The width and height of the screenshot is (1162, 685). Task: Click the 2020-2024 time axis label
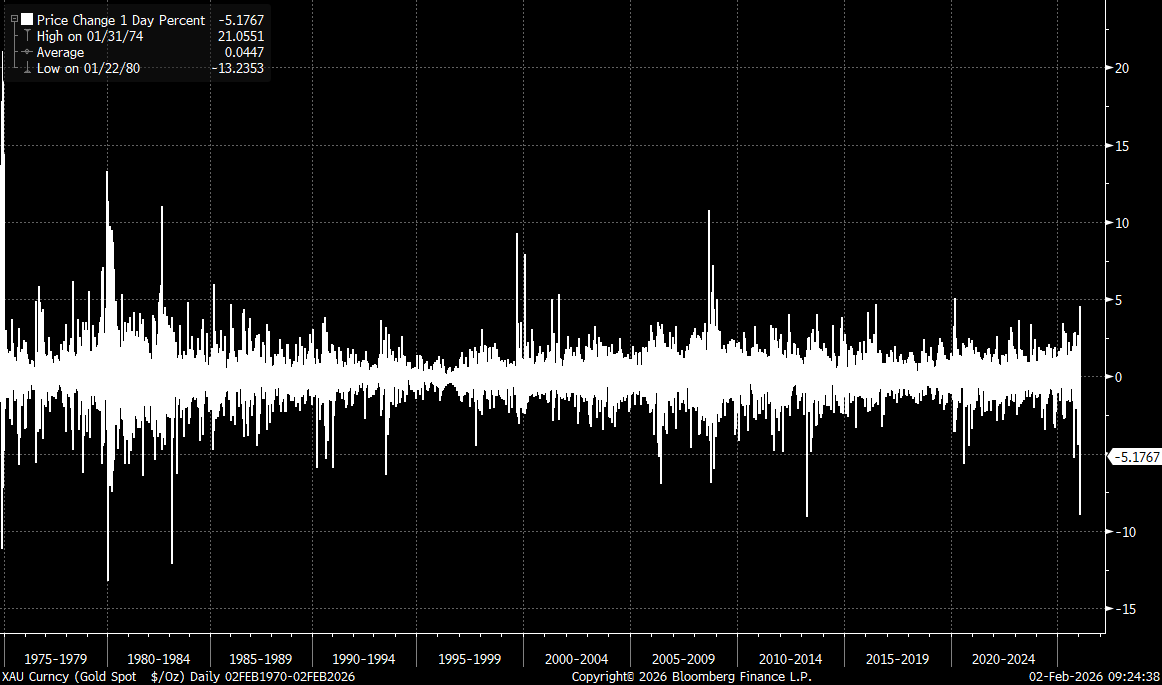[x=1003, y=659]
